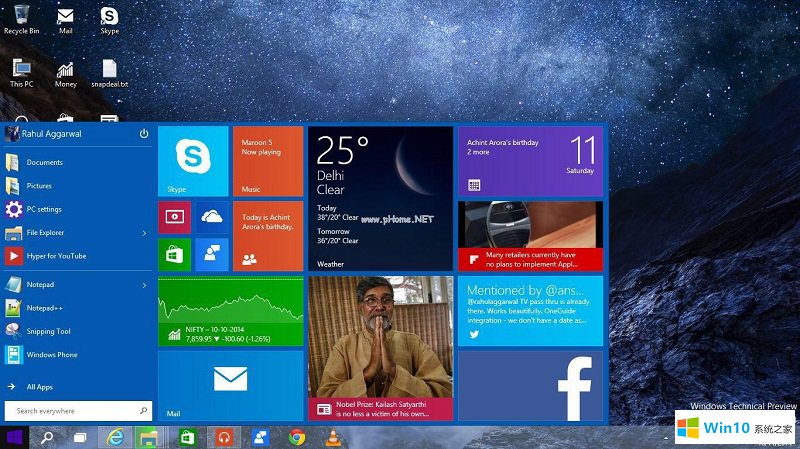Click the power button in Start menu
Screen dimensions: 800x449
click(x=144, y=134)
